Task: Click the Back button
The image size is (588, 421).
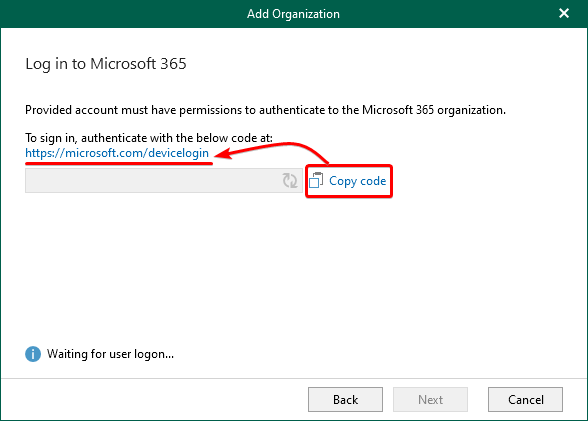Action: click(345, 400)
